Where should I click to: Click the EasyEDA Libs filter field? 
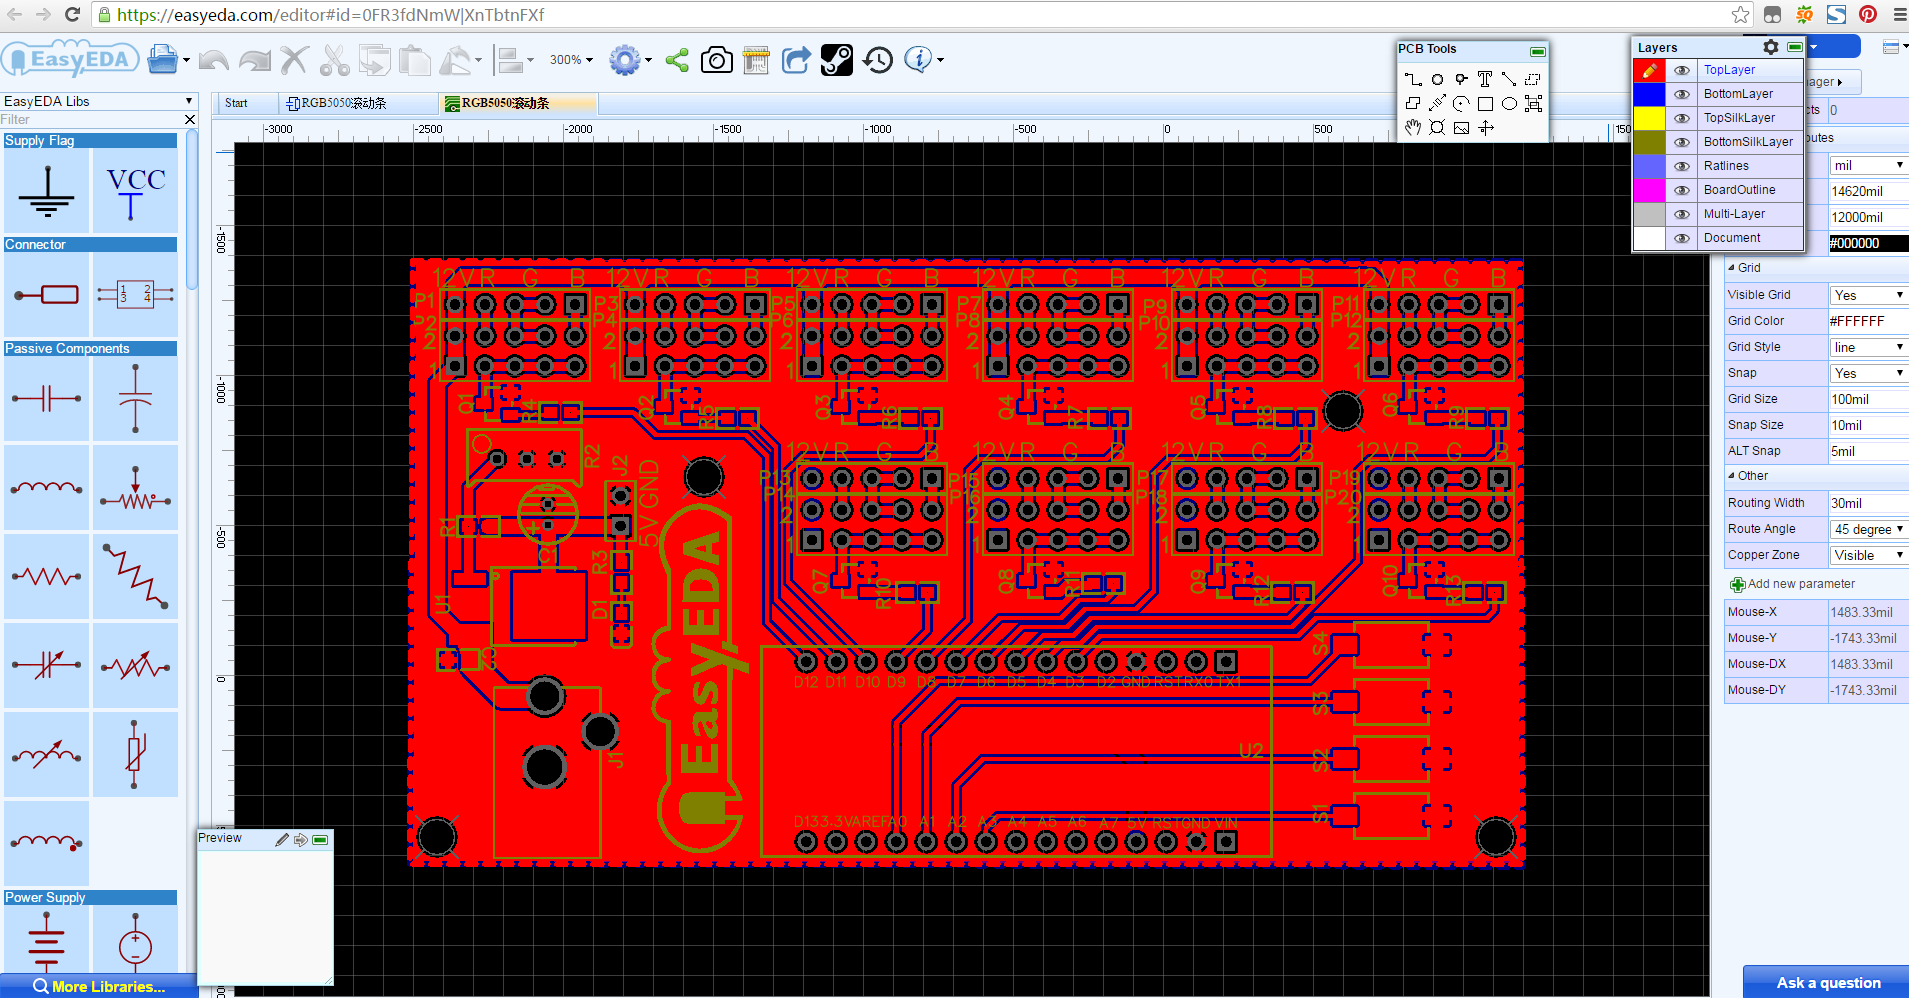coord(90,119)
